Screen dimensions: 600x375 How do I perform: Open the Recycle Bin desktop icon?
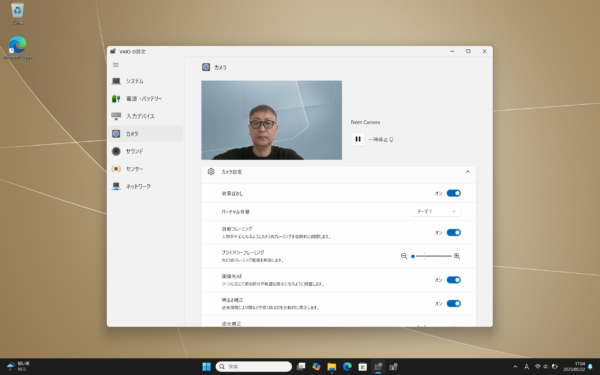point(17,14)
